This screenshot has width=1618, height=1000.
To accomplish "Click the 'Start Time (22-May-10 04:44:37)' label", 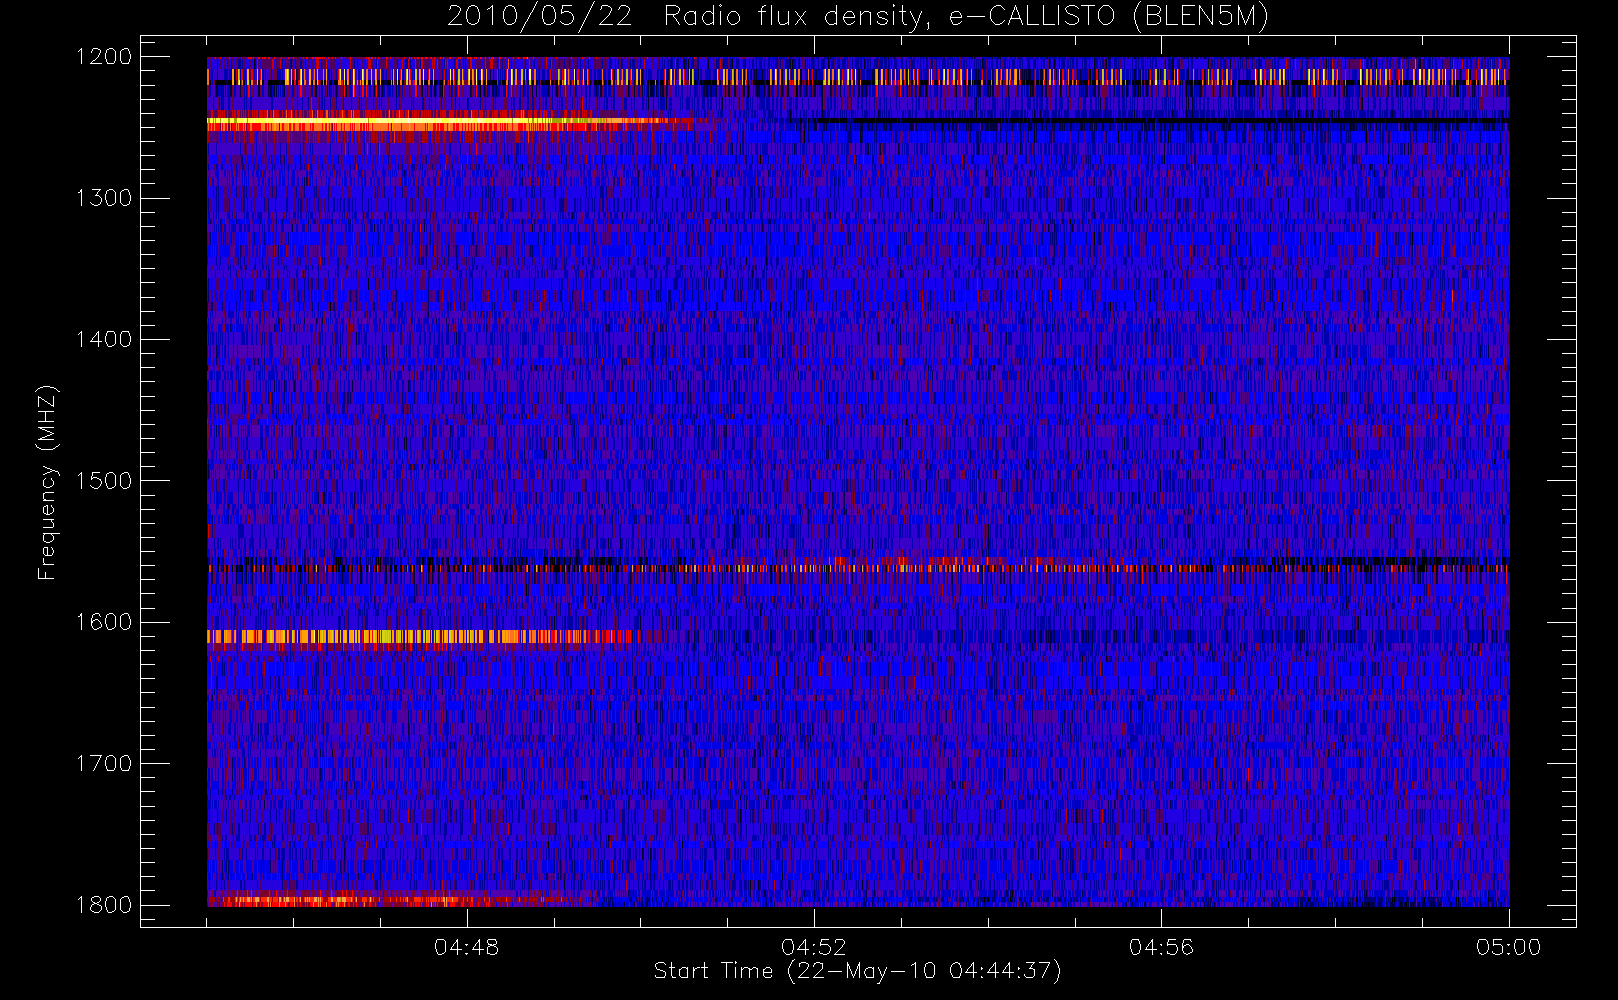I will point(857,971).
